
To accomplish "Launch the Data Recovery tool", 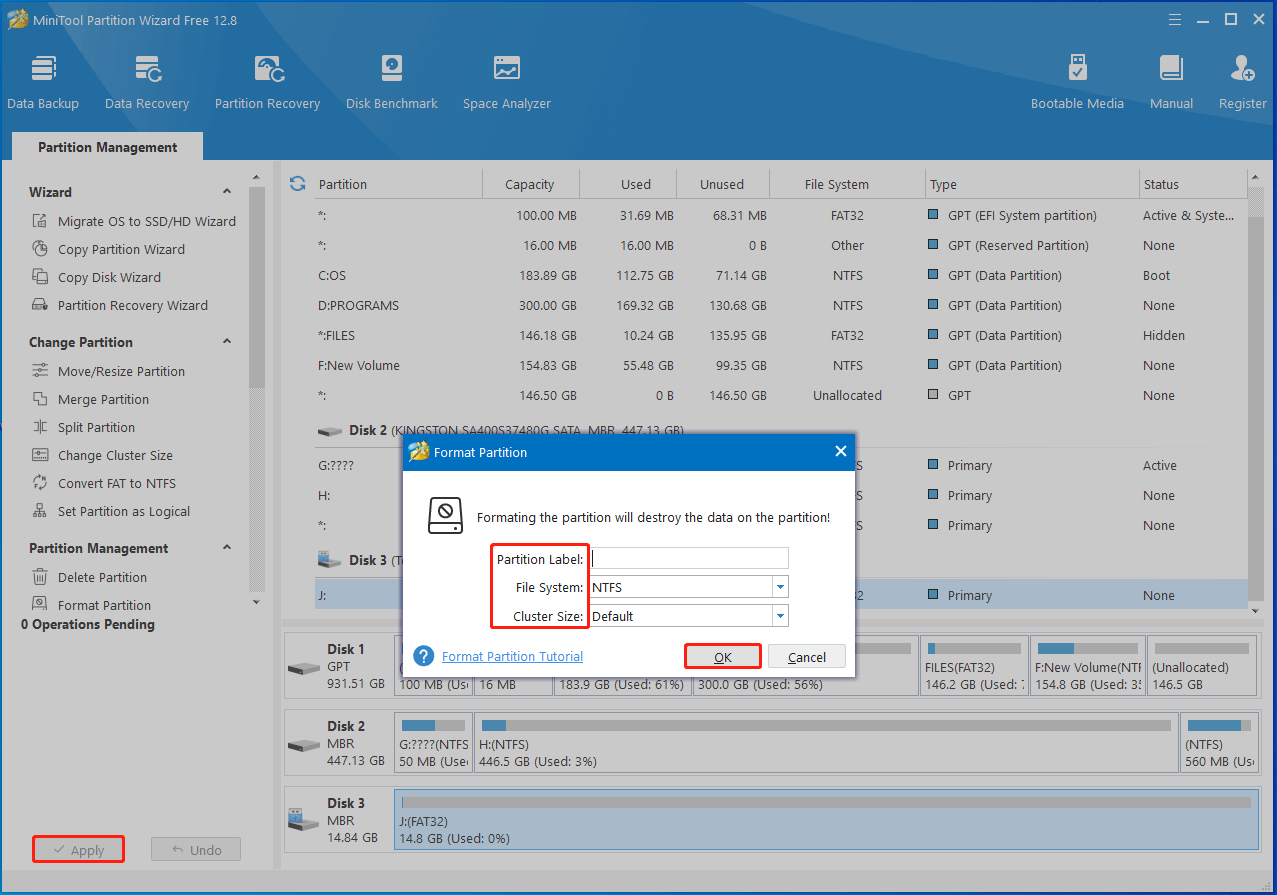I will [147, 82].
